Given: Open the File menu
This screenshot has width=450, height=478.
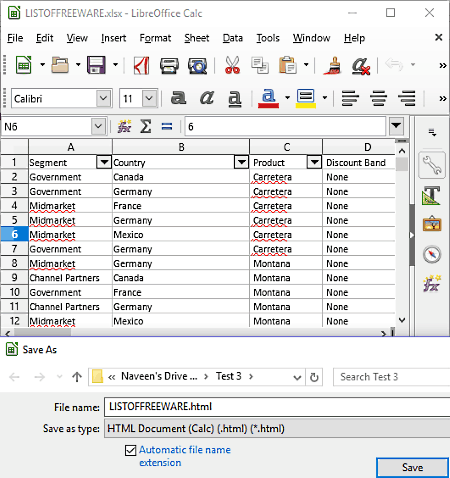Looking at the screenshot, I should pos(15,38).
